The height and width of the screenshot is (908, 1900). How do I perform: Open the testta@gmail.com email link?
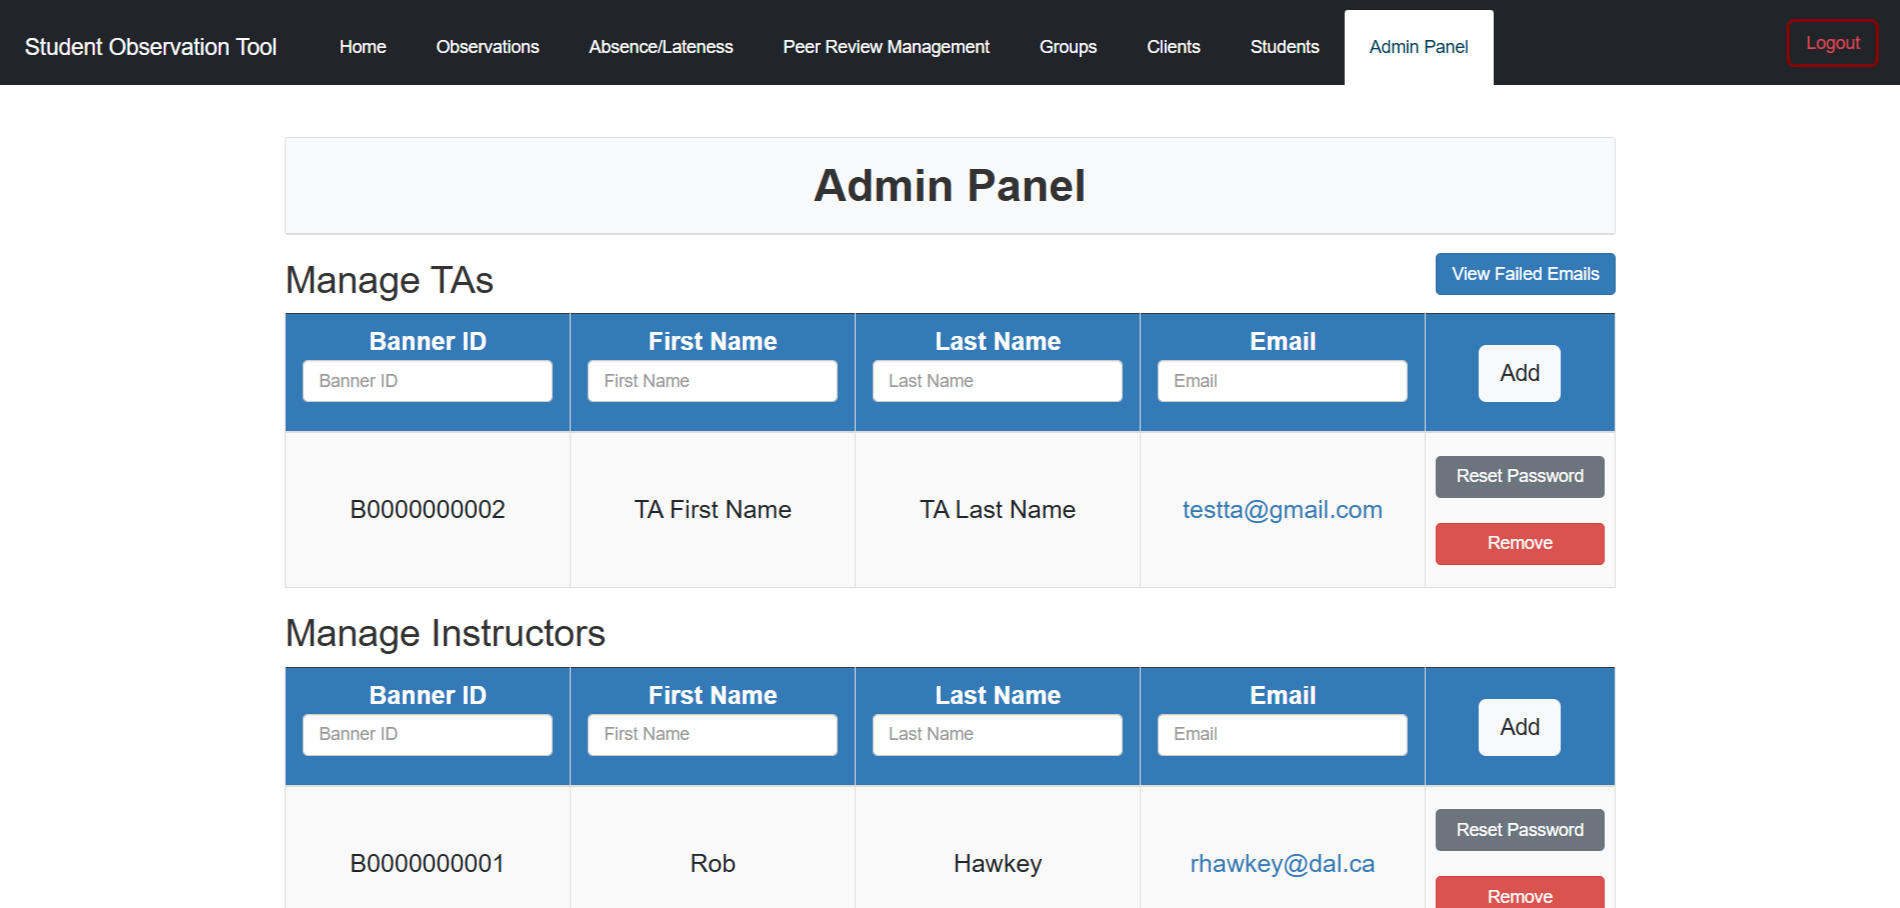(1283, 510)
